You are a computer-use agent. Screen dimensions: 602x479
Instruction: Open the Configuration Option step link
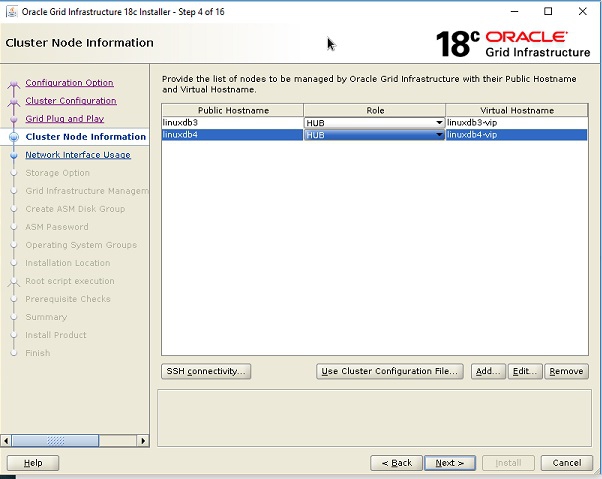(69, 83)
